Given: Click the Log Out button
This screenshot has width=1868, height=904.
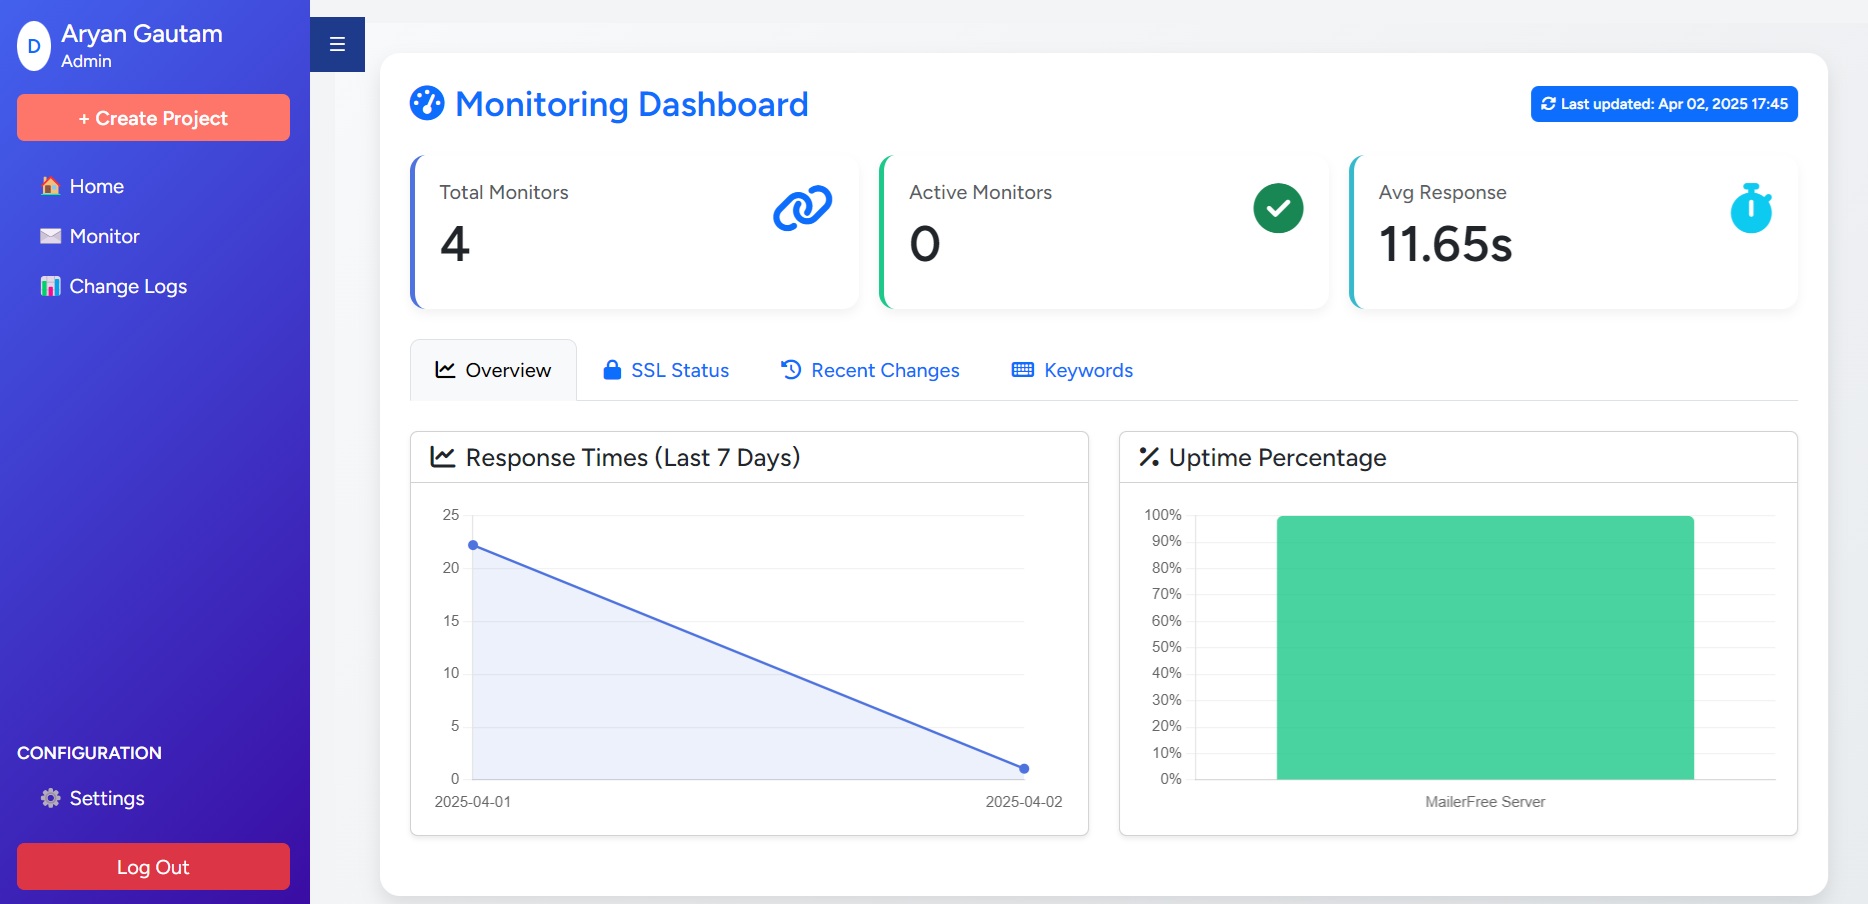Looking at the screenshot, I should [x=153, y=867].
